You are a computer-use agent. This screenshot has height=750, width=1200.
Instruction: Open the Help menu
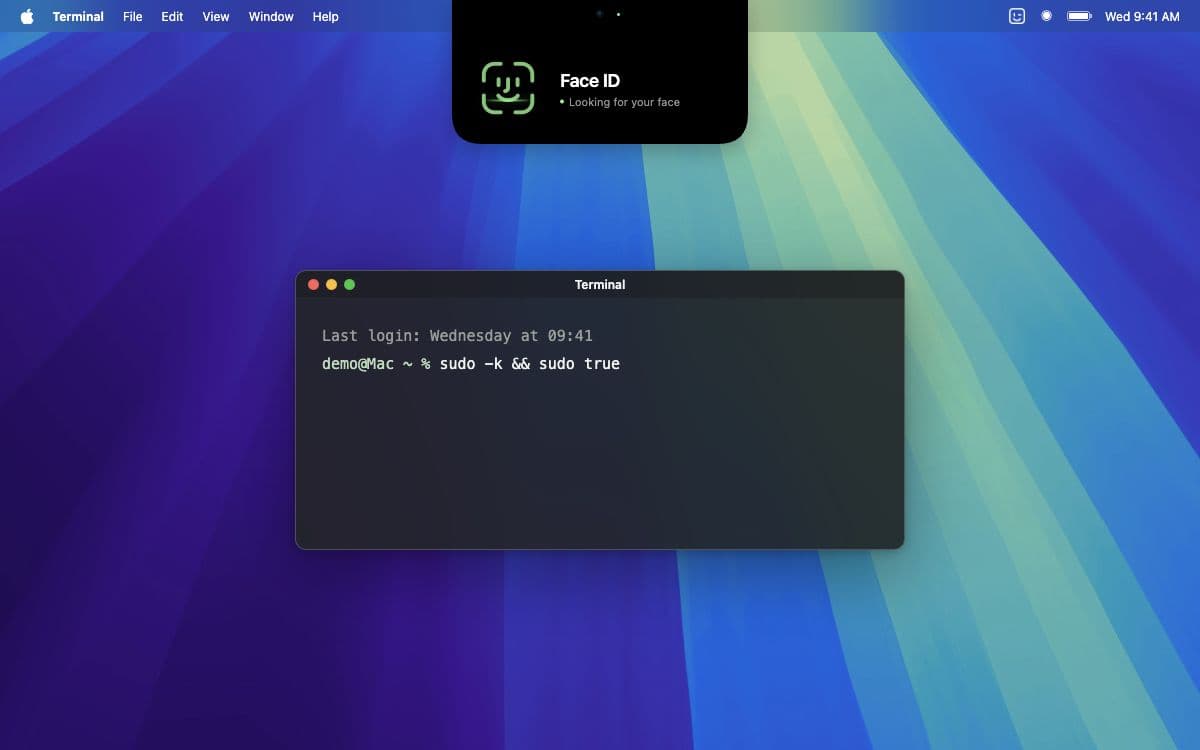(325, 16)
